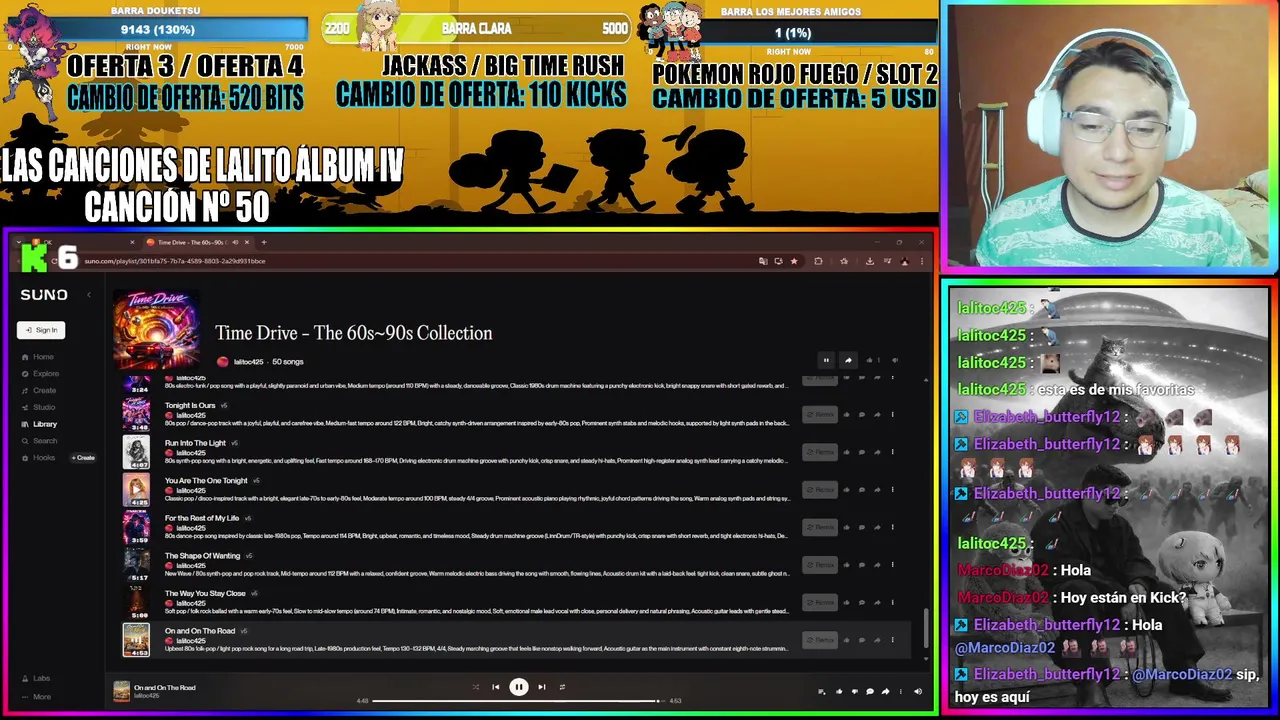Comment on For the Rest of My Life
The image size is (1280, 720).
coord(862,527)
